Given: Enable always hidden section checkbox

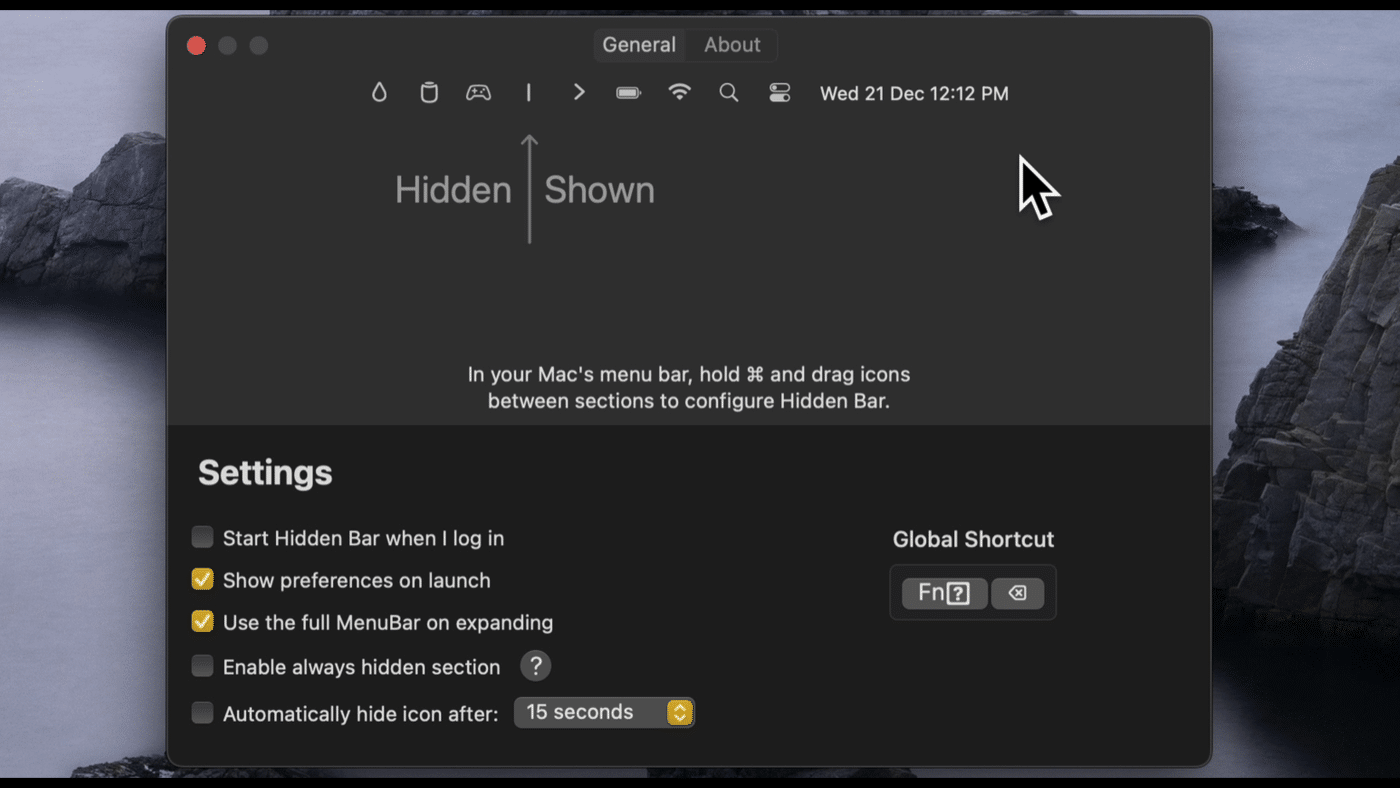Looking at the screenshot, I should click(x=202, y=666).
